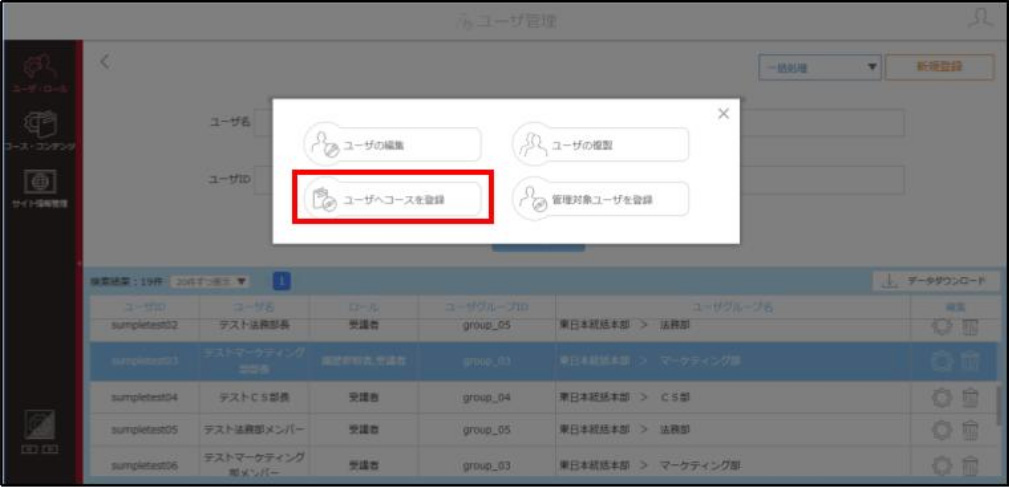Choose ユーザへコースを登録 option

tap(393, 199)
